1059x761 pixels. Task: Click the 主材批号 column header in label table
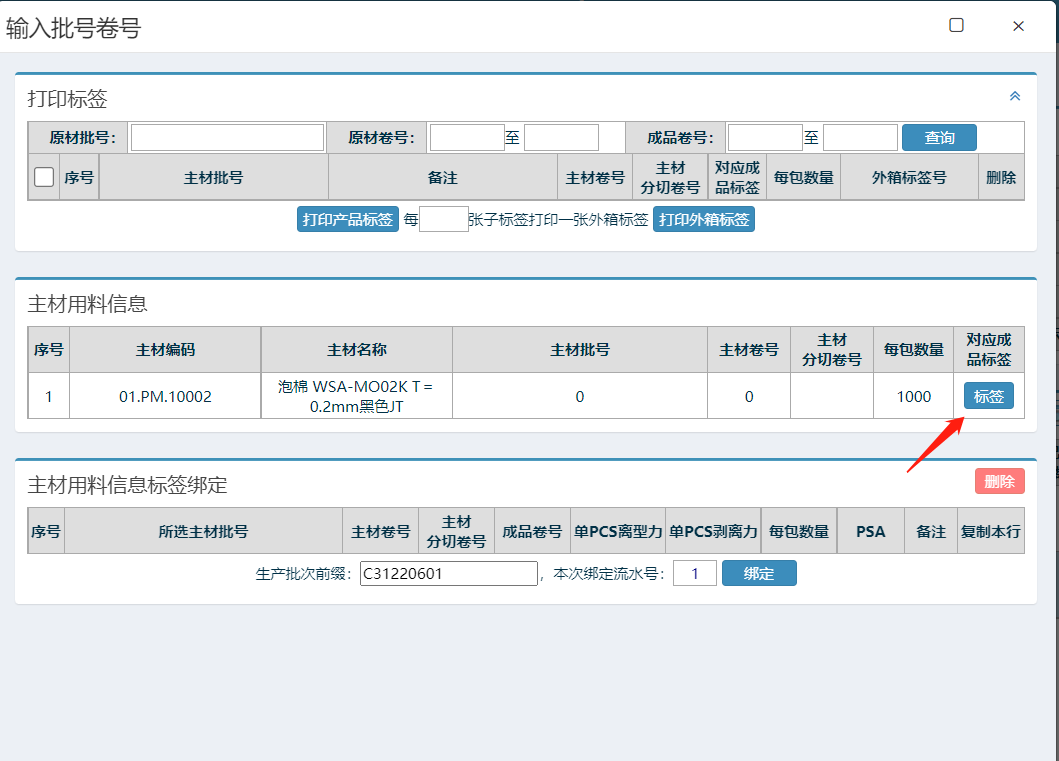pos(213,178)
